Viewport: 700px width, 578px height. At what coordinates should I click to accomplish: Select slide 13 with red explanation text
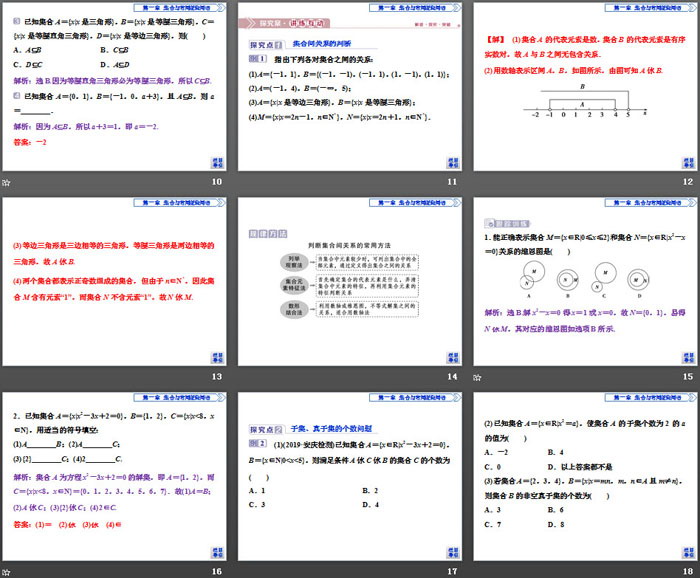(114, 281)
